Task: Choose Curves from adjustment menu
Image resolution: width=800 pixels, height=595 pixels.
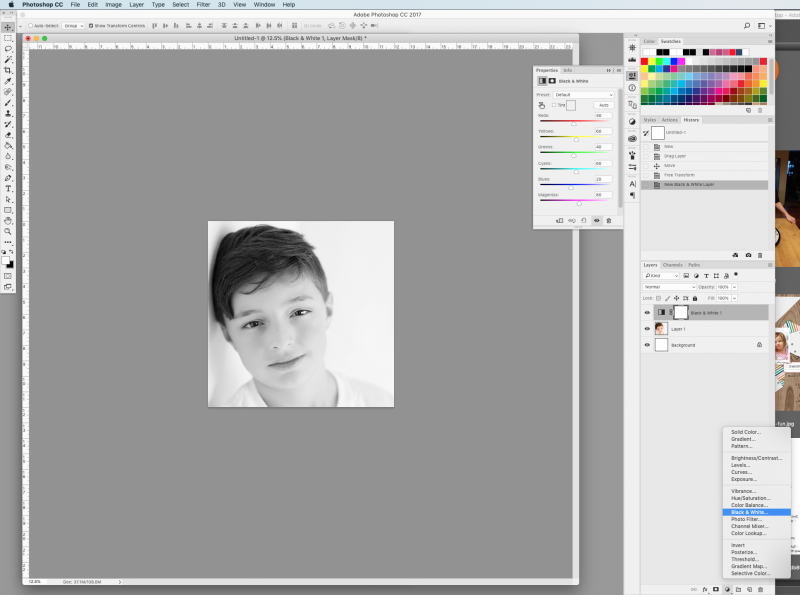Action: click(741, 472)
